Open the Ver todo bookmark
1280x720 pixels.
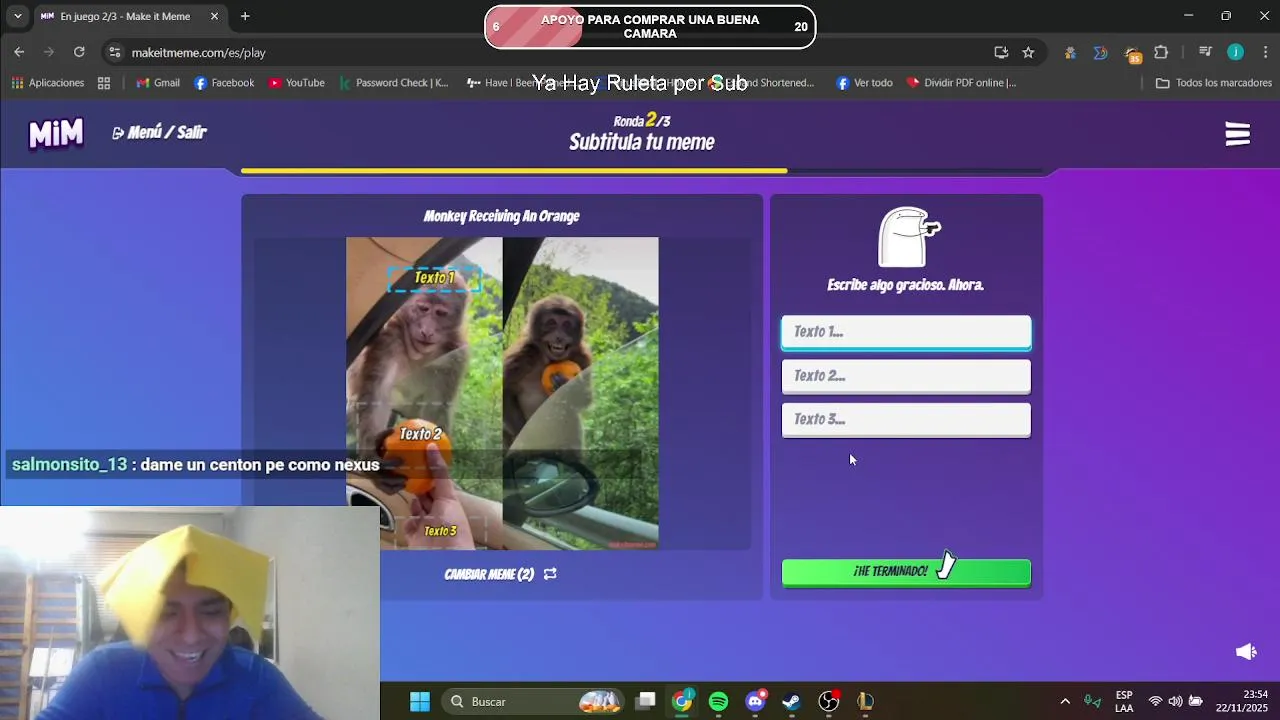pyautogui.click(x=864, y=83)
